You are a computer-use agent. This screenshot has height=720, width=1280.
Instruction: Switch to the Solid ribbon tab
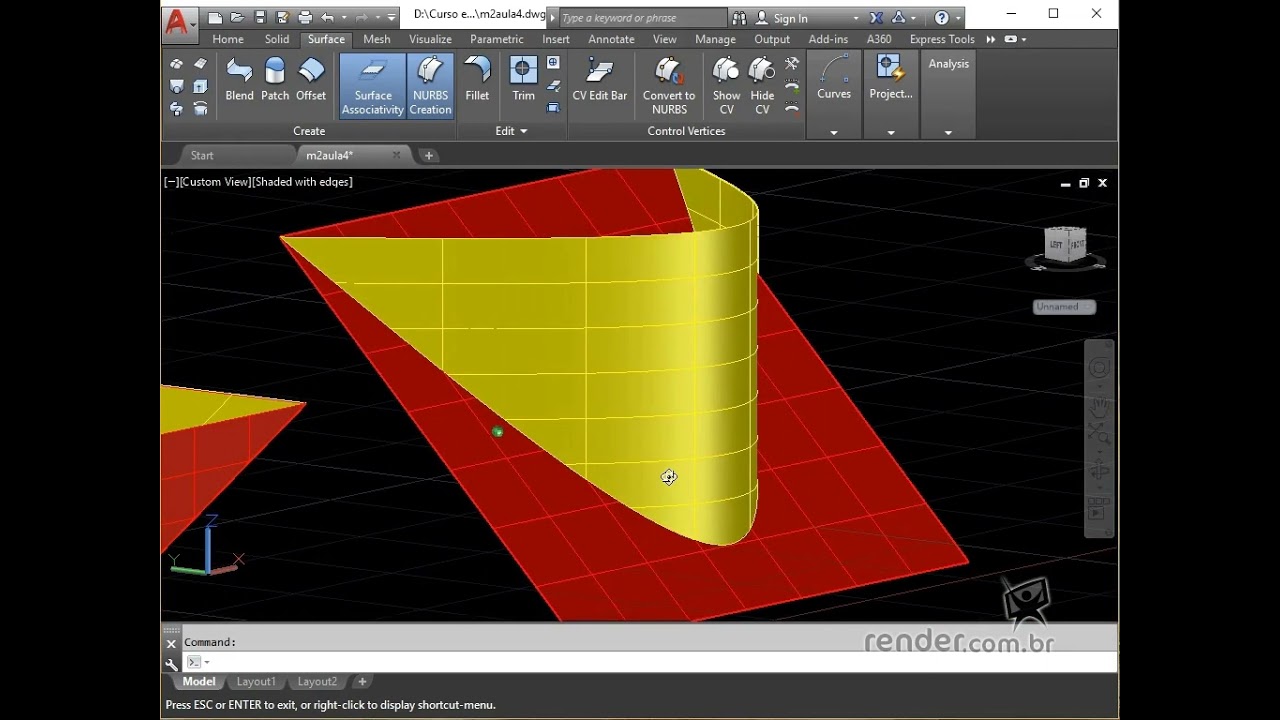pos(277,39)
